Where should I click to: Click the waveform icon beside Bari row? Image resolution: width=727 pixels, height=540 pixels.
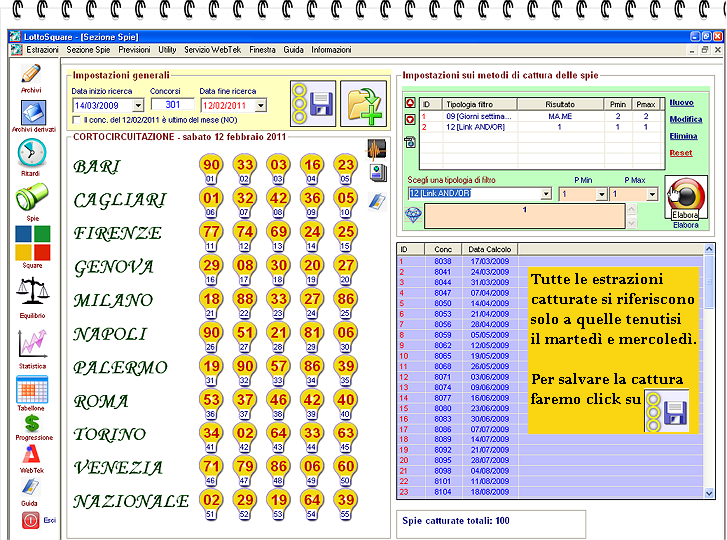point(376,150)
